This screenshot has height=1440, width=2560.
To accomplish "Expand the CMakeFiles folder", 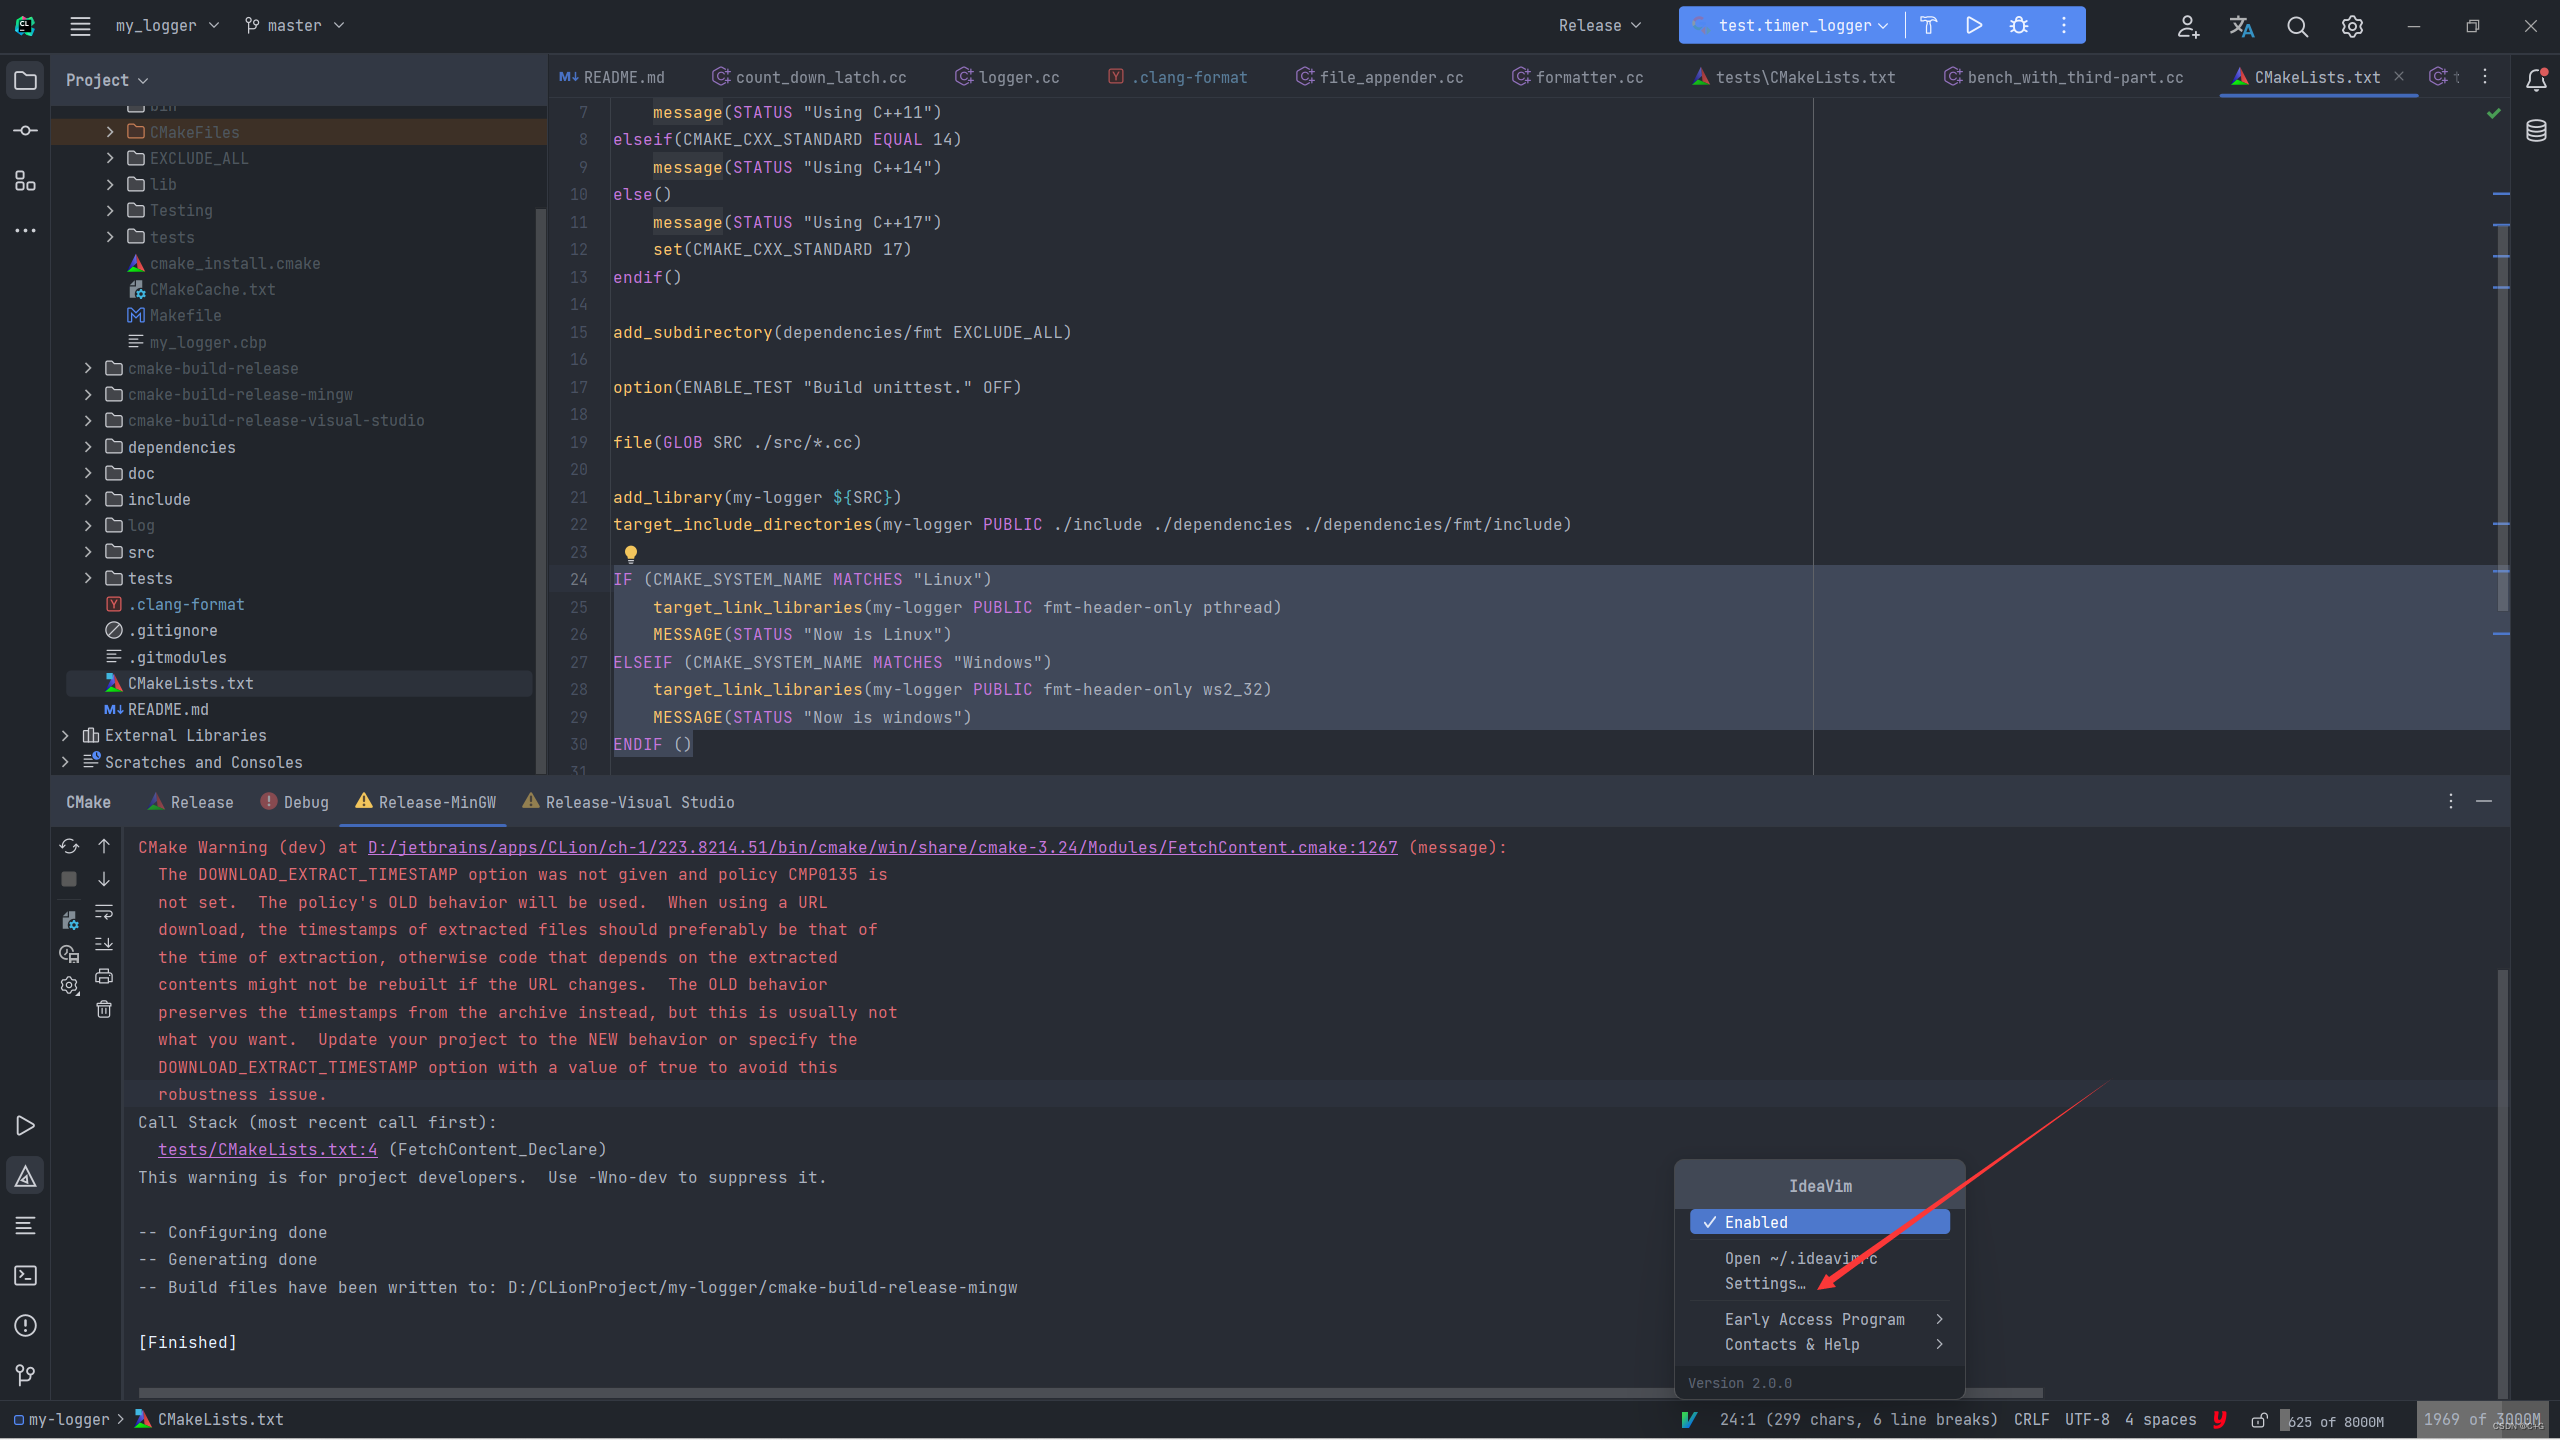I will (x=110, y=132).
